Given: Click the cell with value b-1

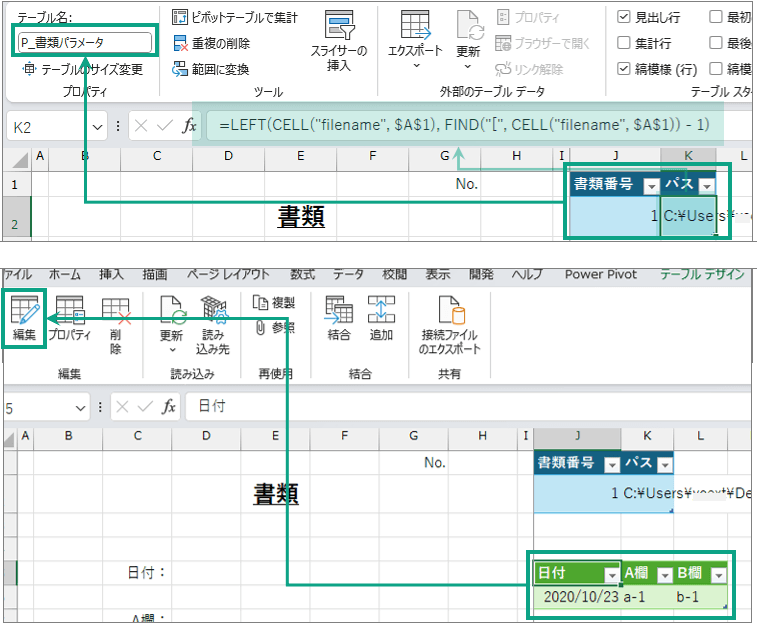Looking at the screenshot, I should [x=701, y=597].
